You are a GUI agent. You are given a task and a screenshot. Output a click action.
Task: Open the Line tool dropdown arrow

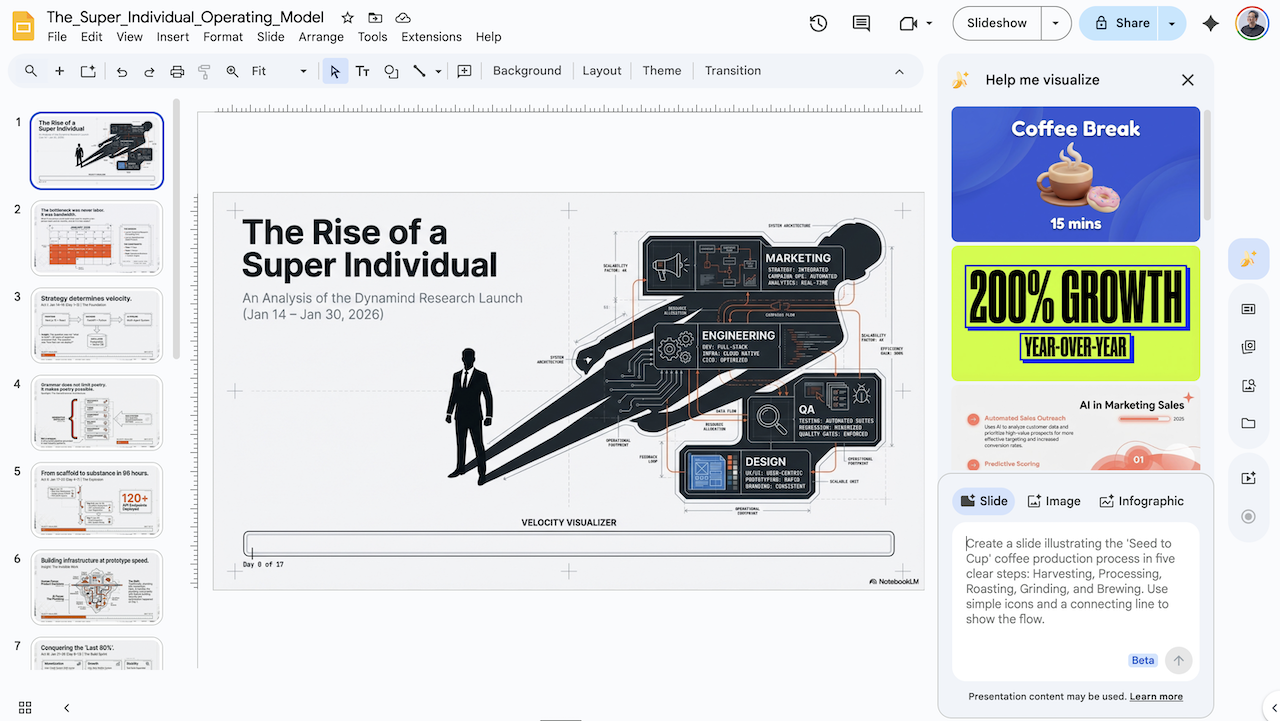pos(437,71)
